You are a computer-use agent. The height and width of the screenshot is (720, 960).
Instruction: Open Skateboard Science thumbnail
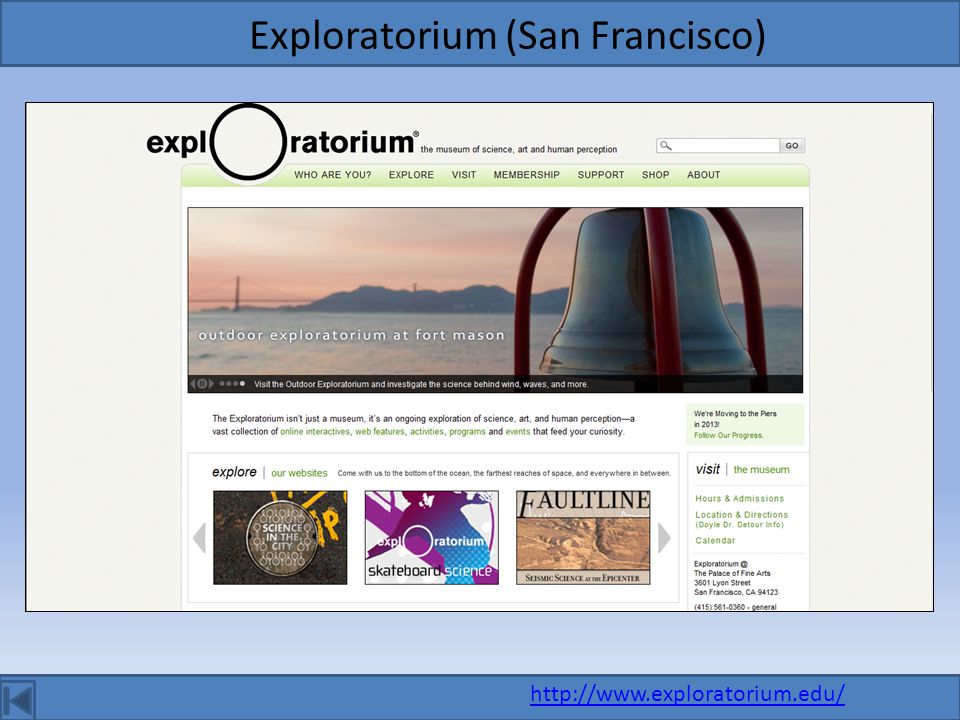click(432, 538)
